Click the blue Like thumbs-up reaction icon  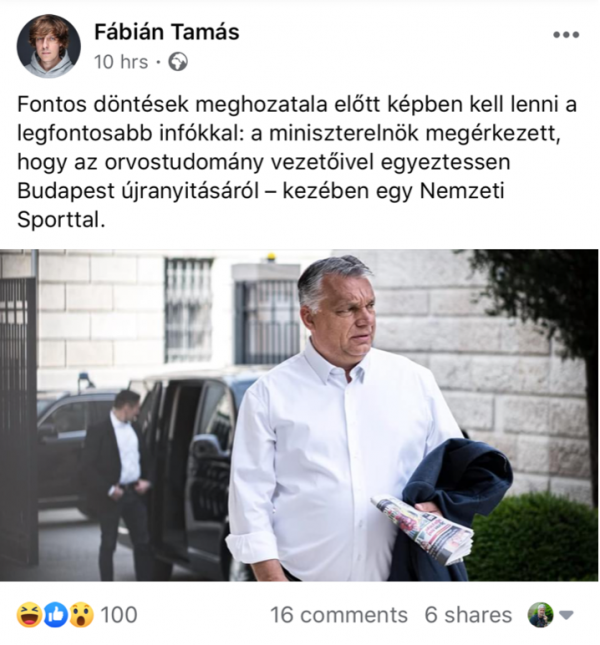tap(56, 615)
